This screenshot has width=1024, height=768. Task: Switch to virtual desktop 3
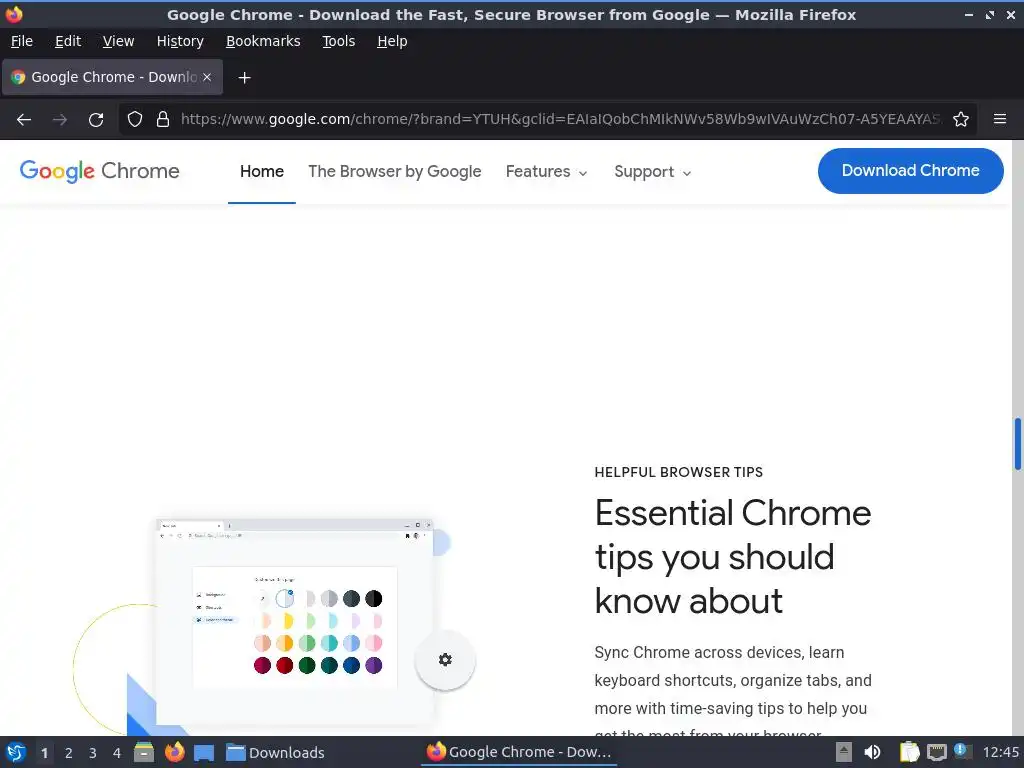tap(93, 753)
